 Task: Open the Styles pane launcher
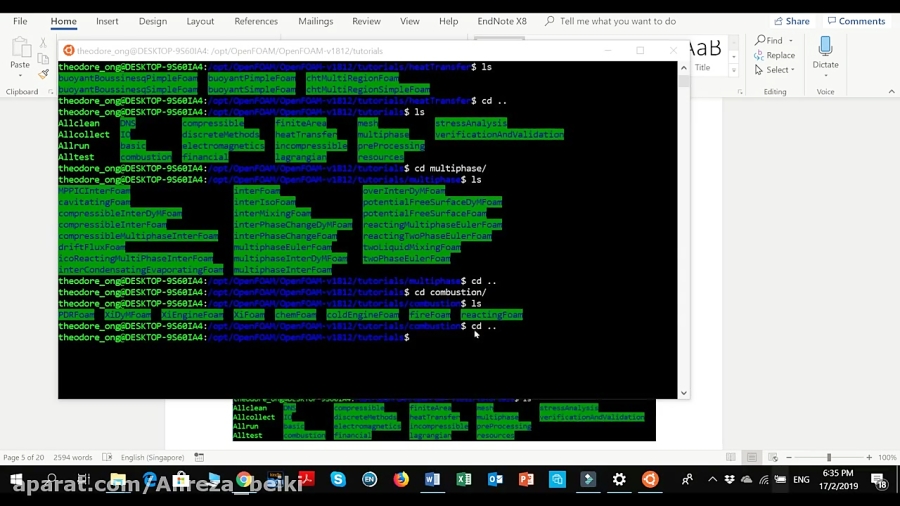(x=740, y=92)
